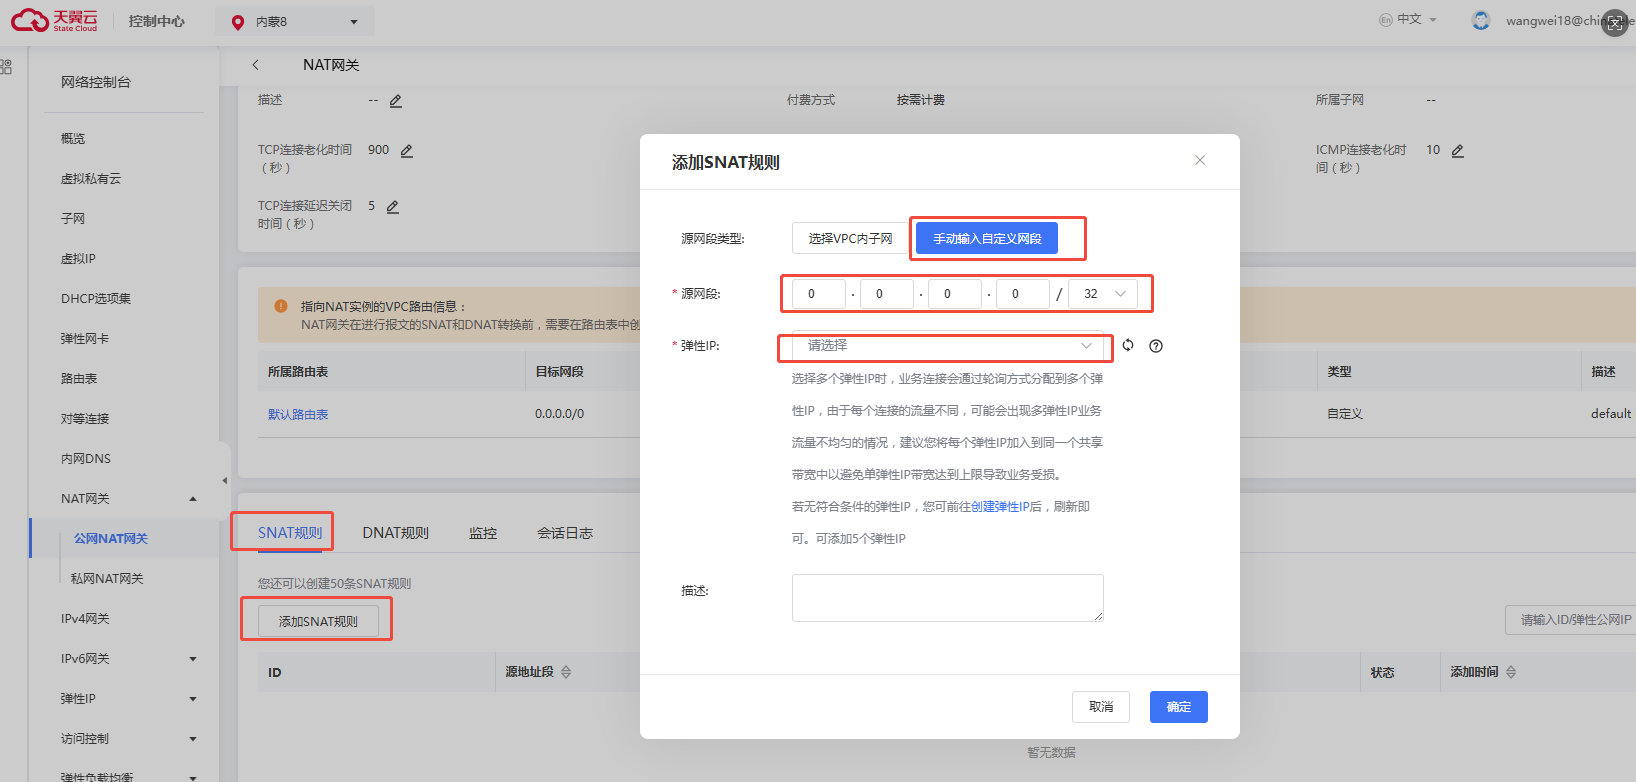Close the 添加SNAT规则 dialog with X
The height and width of the screenshot is (782, 1636).
tap(1200, 160)
